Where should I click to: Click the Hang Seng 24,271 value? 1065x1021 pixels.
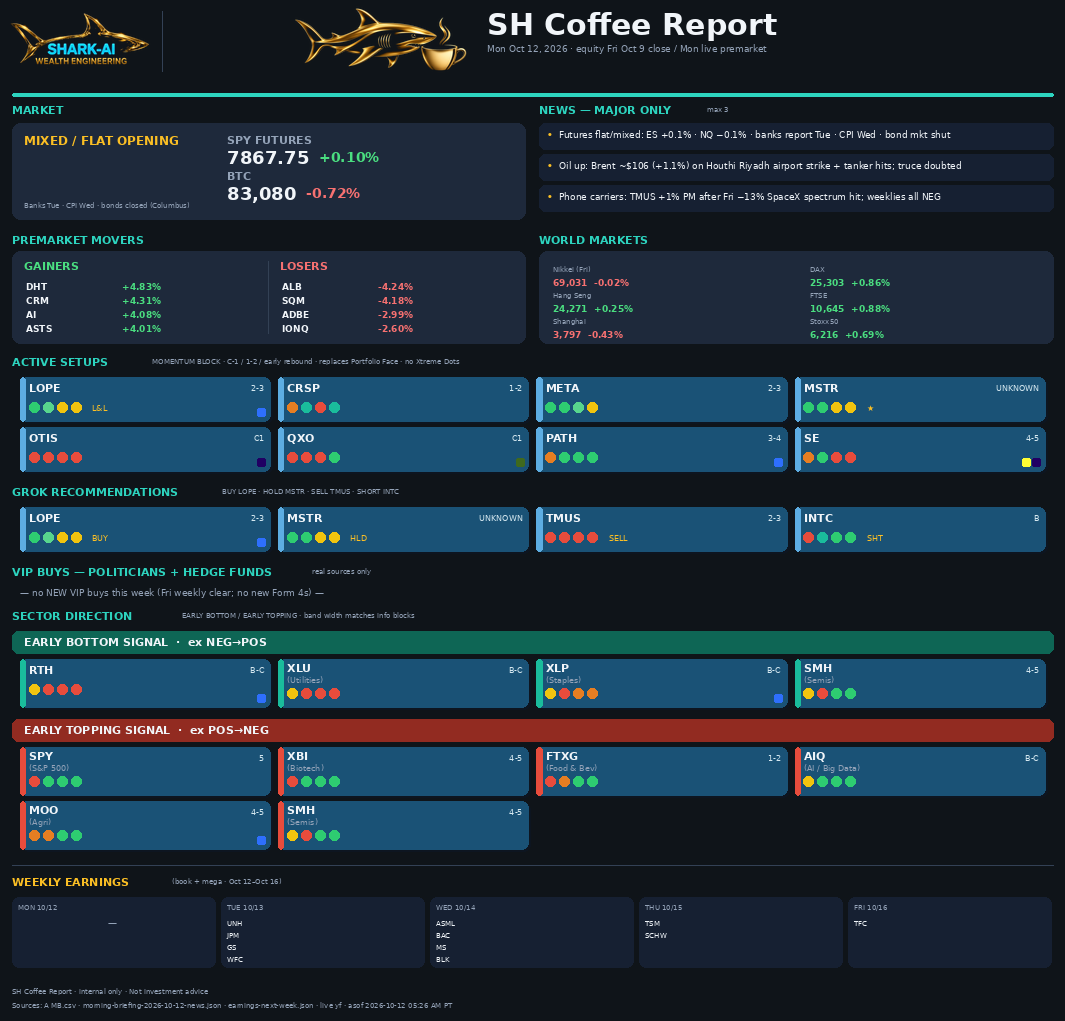[569, 309]
